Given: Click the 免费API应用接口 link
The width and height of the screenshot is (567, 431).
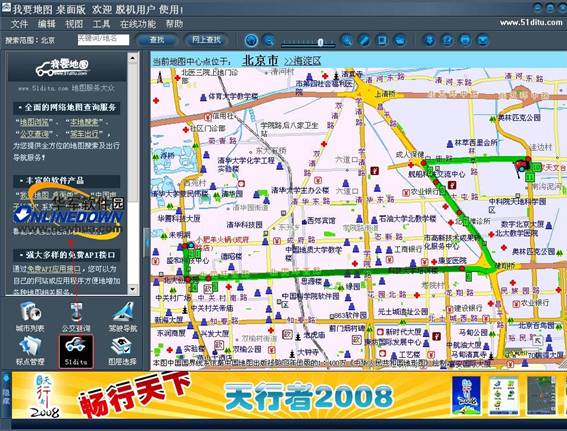Looking at the screenshot, I should tap(54, 269).
